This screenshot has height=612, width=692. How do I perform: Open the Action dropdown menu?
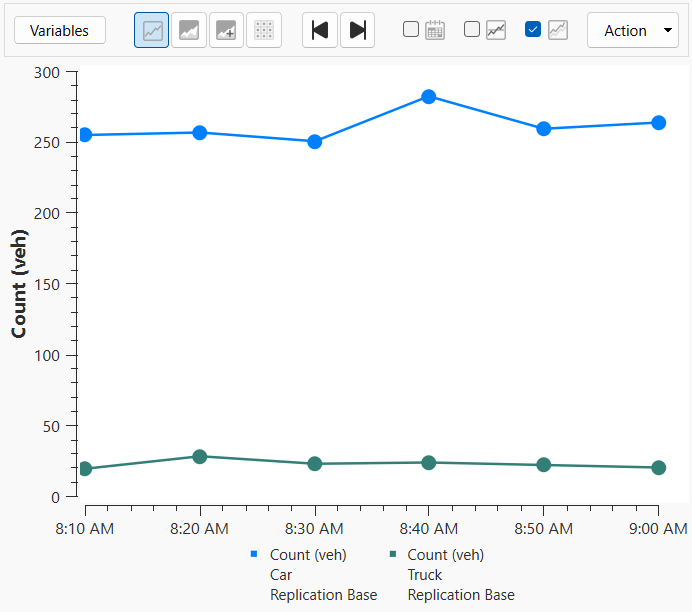coord(634,31)
